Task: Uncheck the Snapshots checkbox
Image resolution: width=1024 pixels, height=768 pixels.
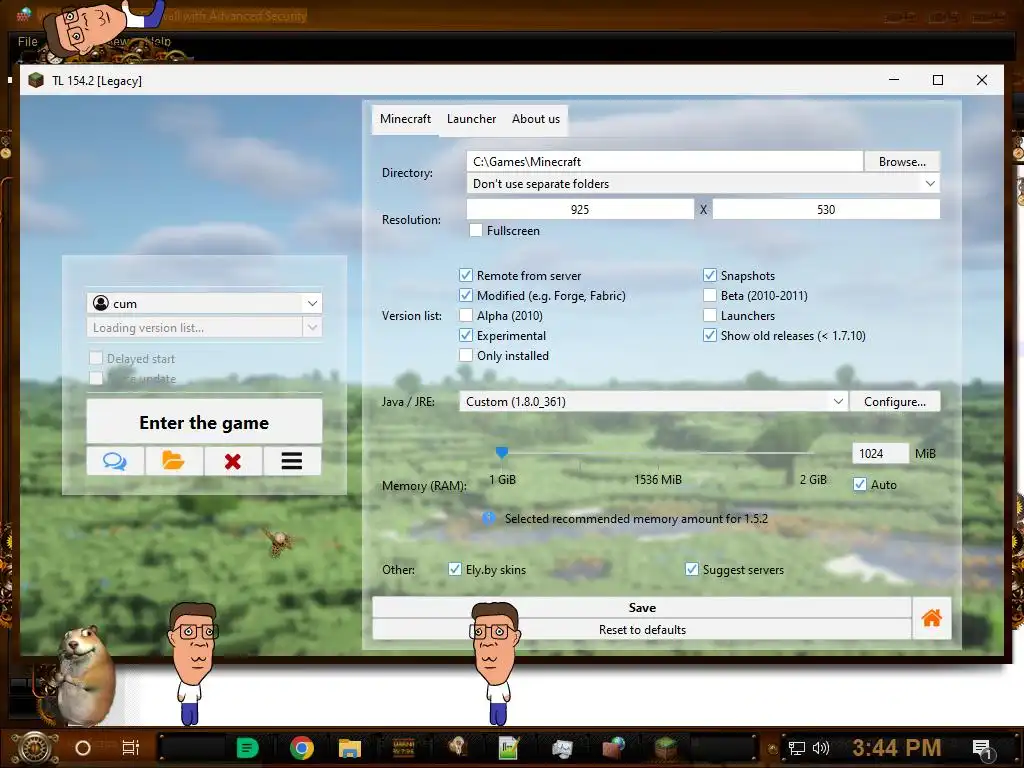Action: coord(710,276)
